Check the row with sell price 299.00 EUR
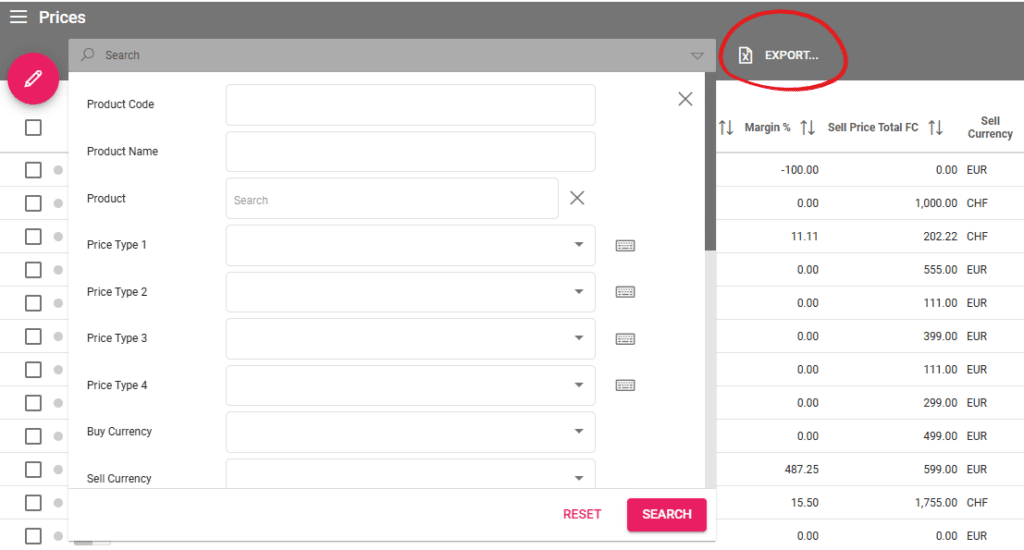The image size is (1024, 550). coord(33,403)
